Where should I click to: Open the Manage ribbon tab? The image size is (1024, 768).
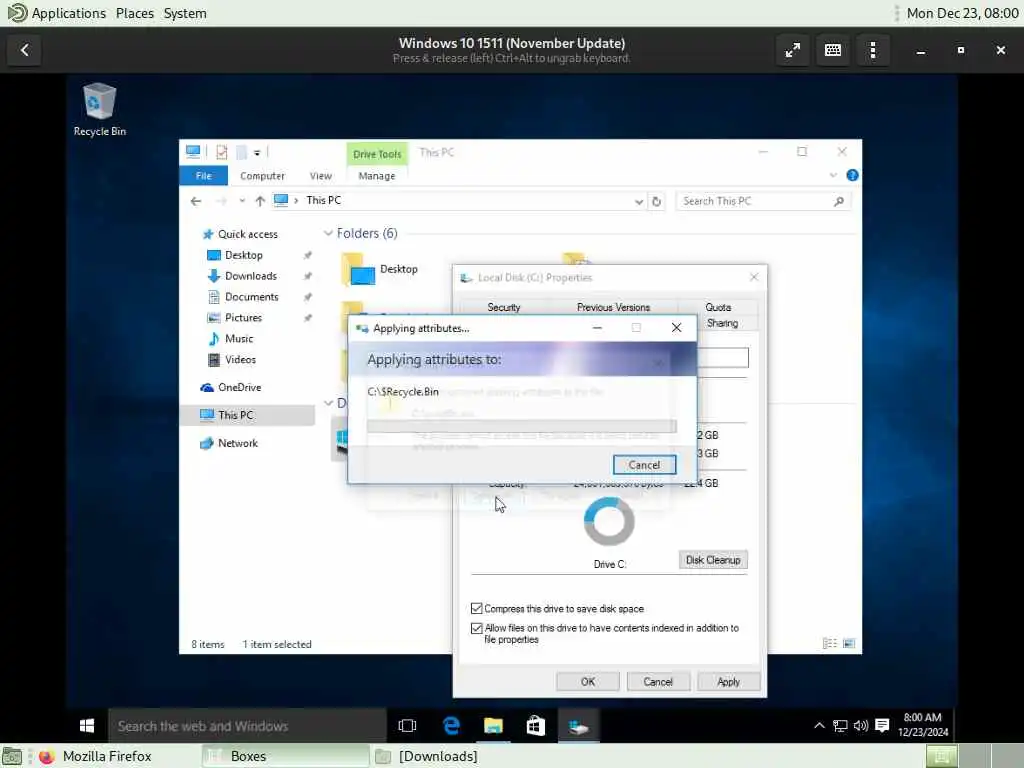pos(377,176)
